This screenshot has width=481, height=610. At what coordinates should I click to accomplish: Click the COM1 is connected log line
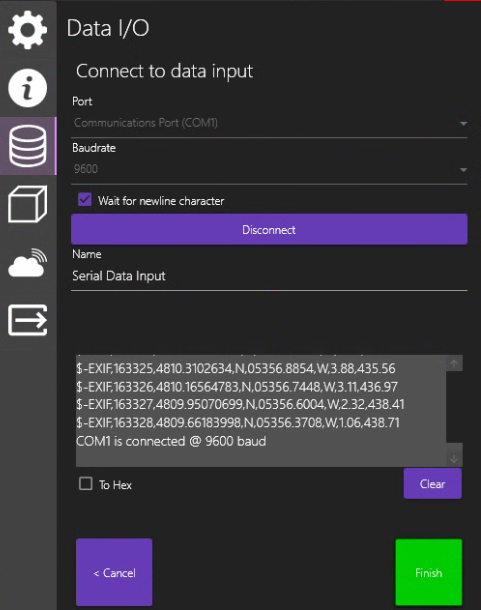(x=171, y=441)
